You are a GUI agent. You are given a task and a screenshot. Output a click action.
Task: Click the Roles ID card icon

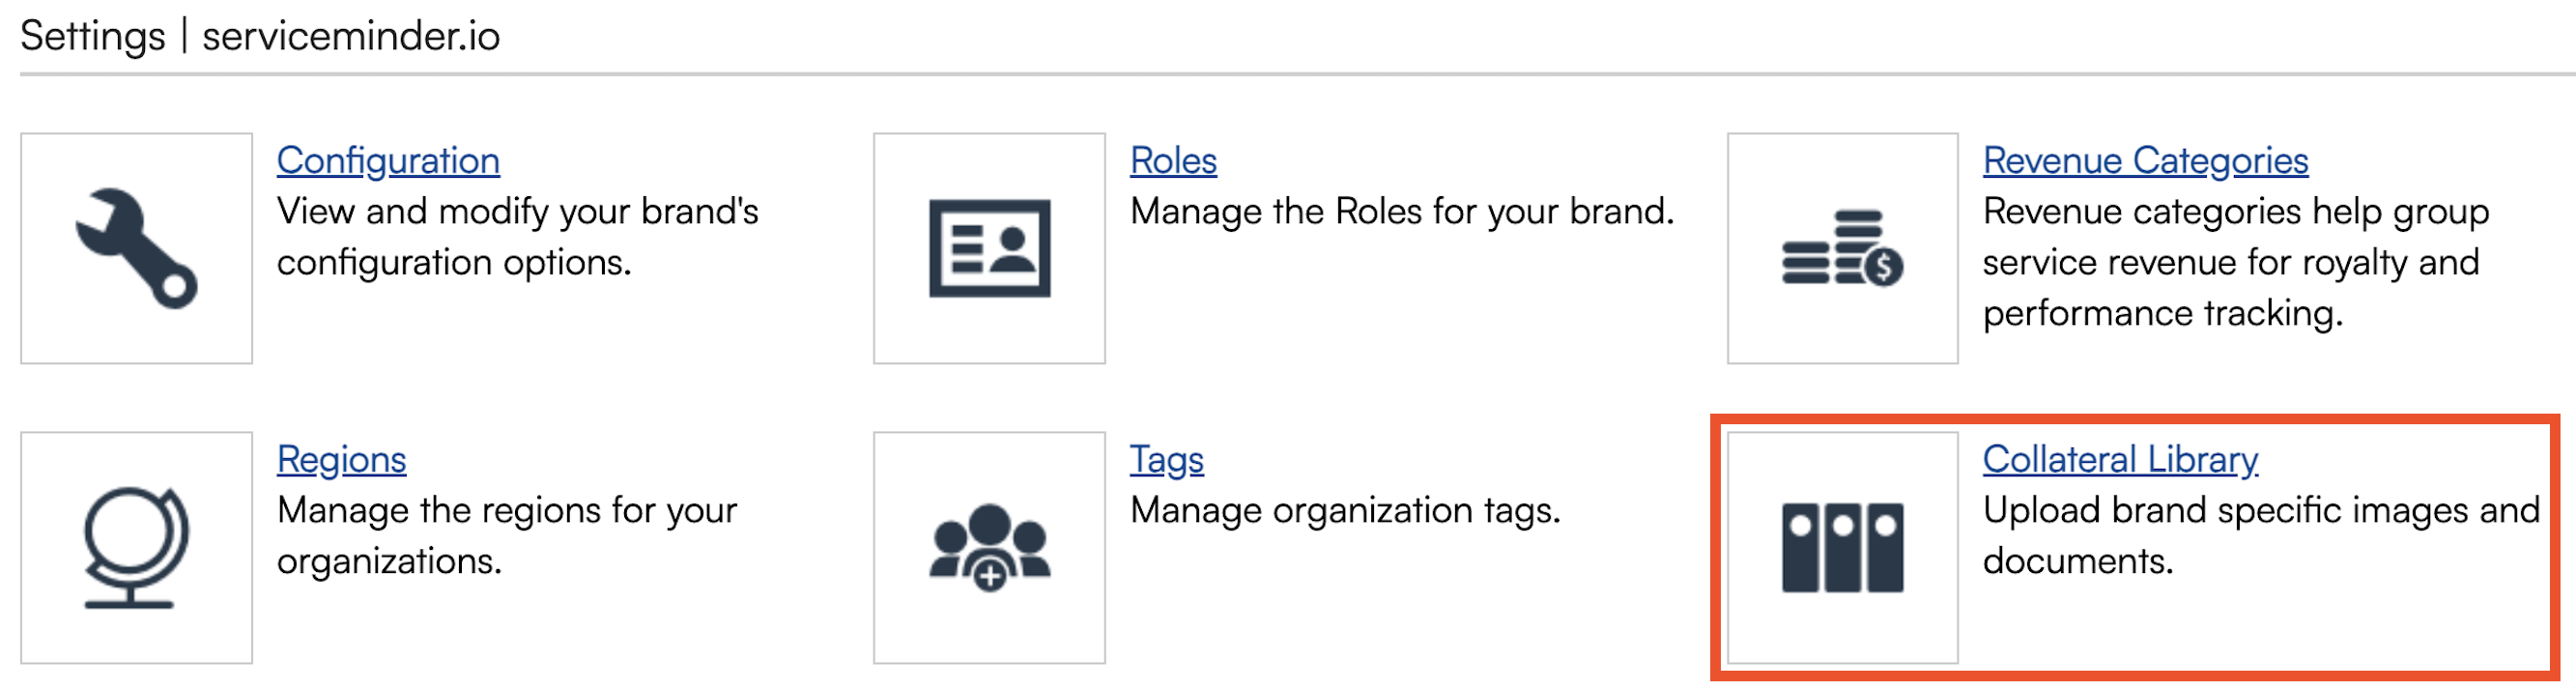(989, 249)
